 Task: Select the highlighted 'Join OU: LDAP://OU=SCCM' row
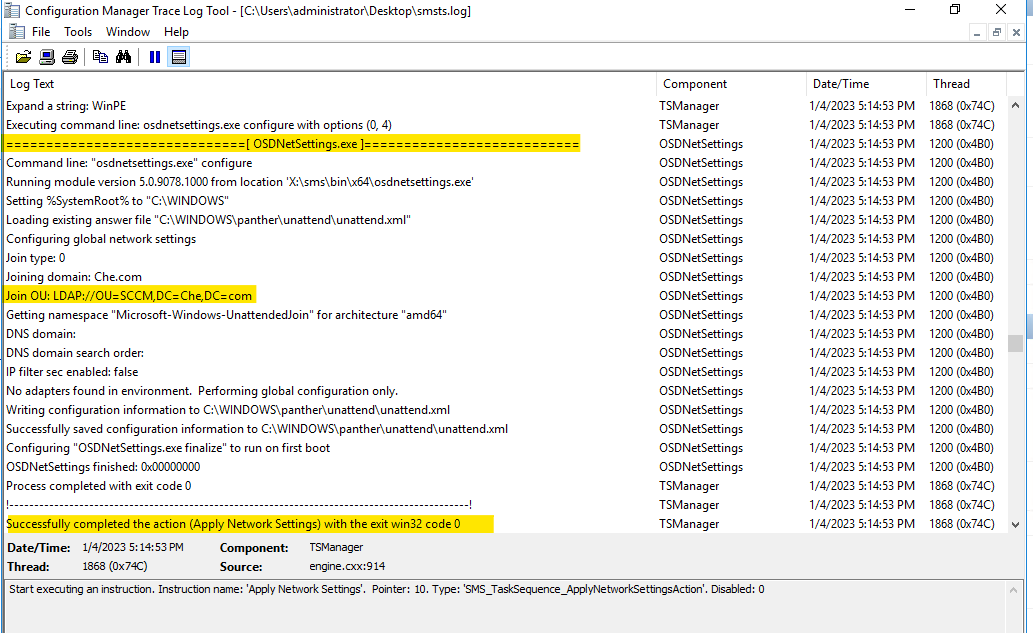505,296
